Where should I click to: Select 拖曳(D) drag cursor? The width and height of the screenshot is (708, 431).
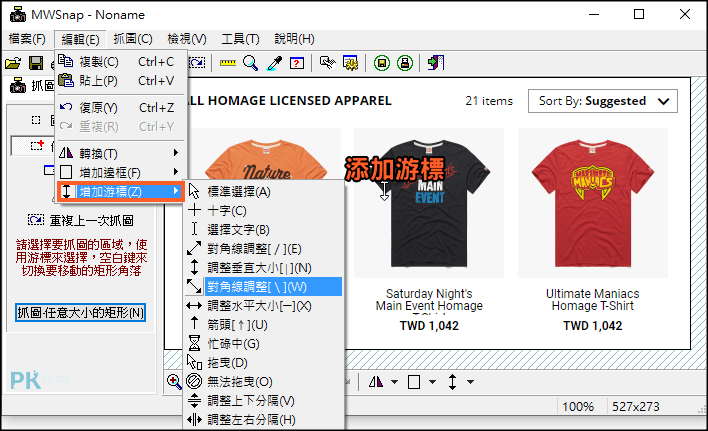point(264,362)
